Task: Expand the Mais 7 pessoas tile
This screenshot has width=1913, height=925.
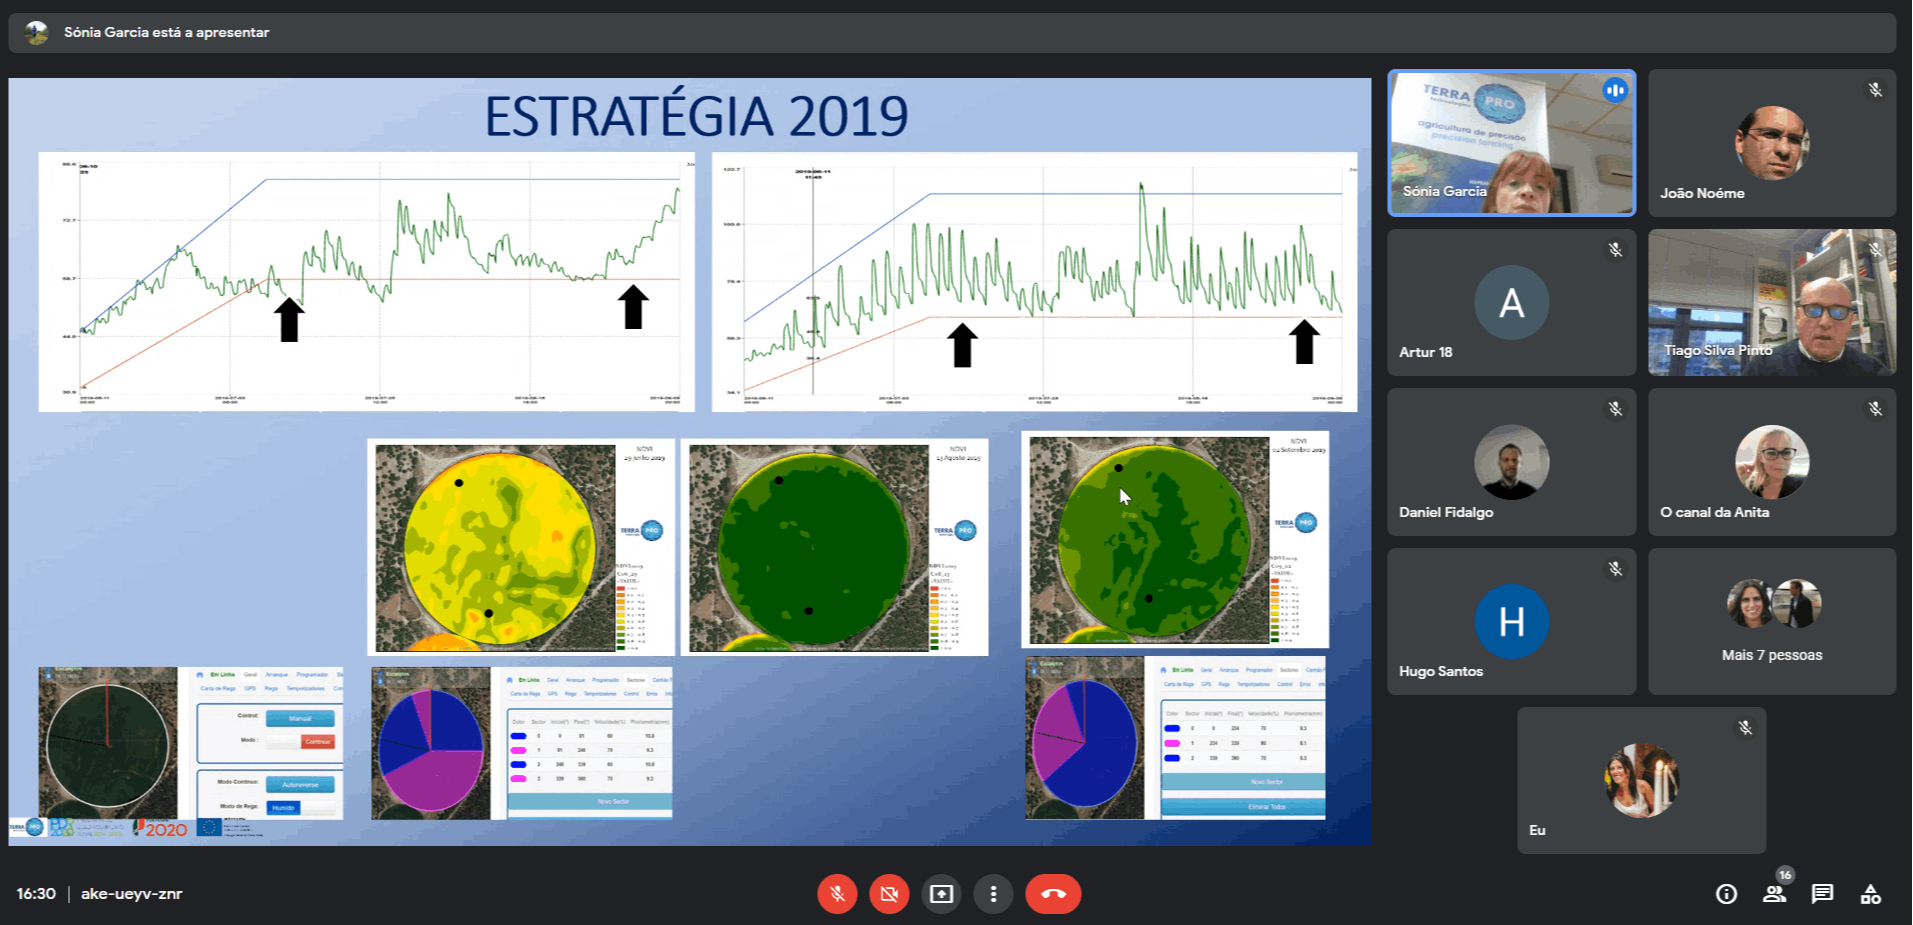Action: point(1771,621)
